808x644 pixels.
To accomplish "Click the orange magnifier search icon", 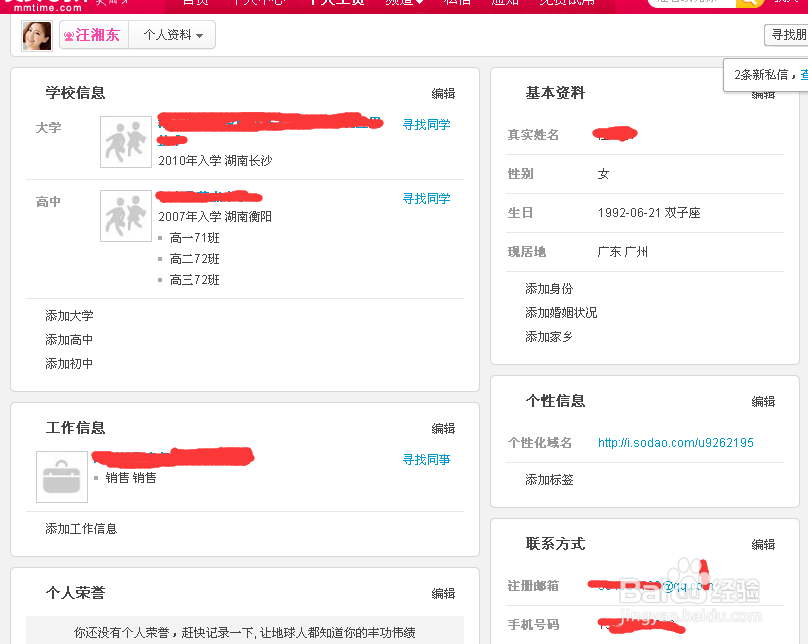I will 752,4.
